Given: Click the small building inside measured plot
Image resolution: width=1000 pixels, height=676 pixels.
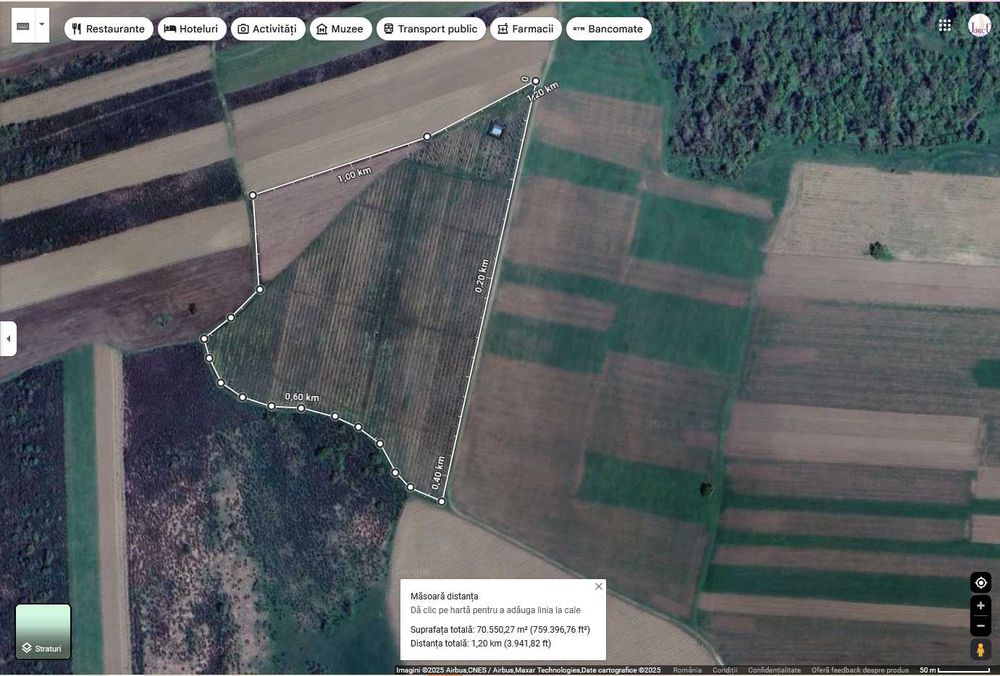Looking at the screenshot, I should (x=496, y=129).
